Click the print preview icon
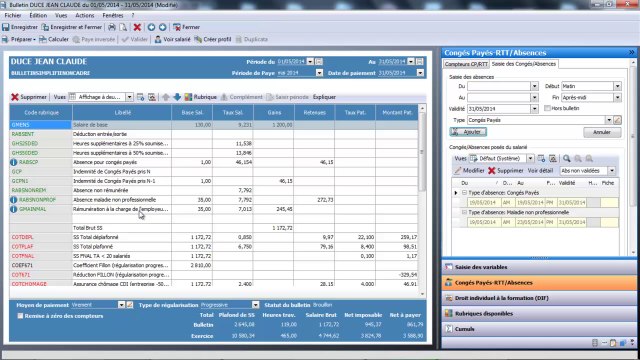 (x=123, y=27)
